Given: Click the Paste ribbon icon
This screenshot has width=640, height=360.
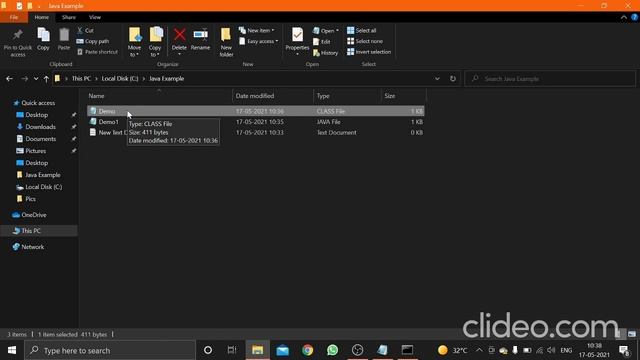Looking at the screenshot, I should click(64, 39).
